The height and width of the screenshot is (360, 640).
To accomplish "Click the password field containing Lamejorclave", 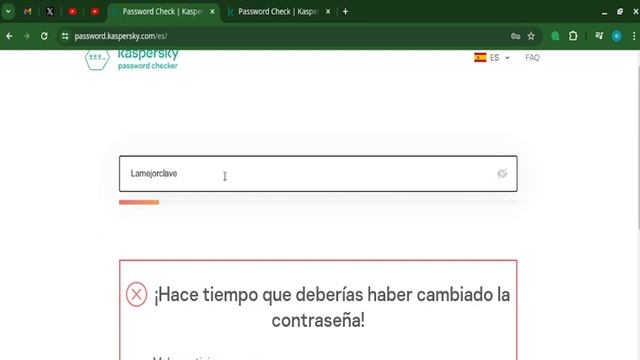I will (x=318, y=173).
